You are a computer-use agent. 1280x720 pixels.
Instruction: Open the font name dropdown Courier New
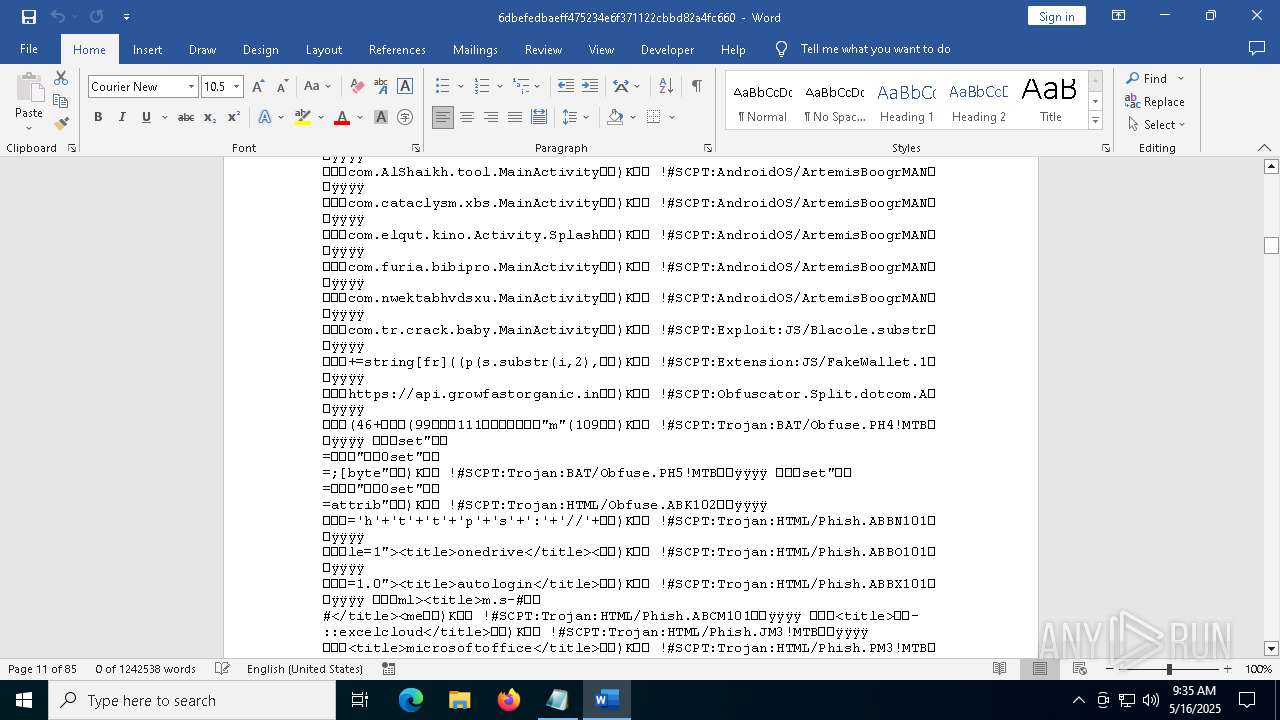191,87
